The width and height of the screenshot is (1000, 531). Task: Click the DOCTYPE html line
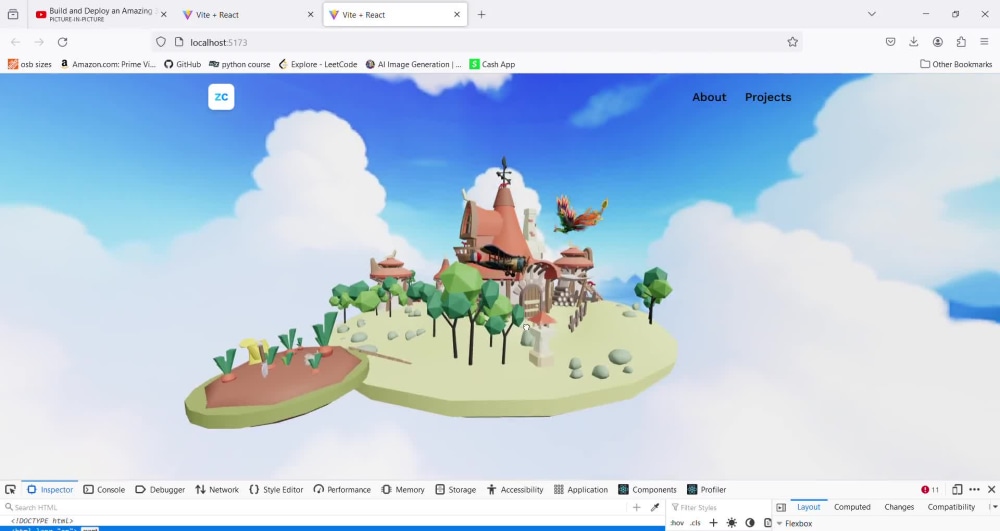click(x=41, y=521)
